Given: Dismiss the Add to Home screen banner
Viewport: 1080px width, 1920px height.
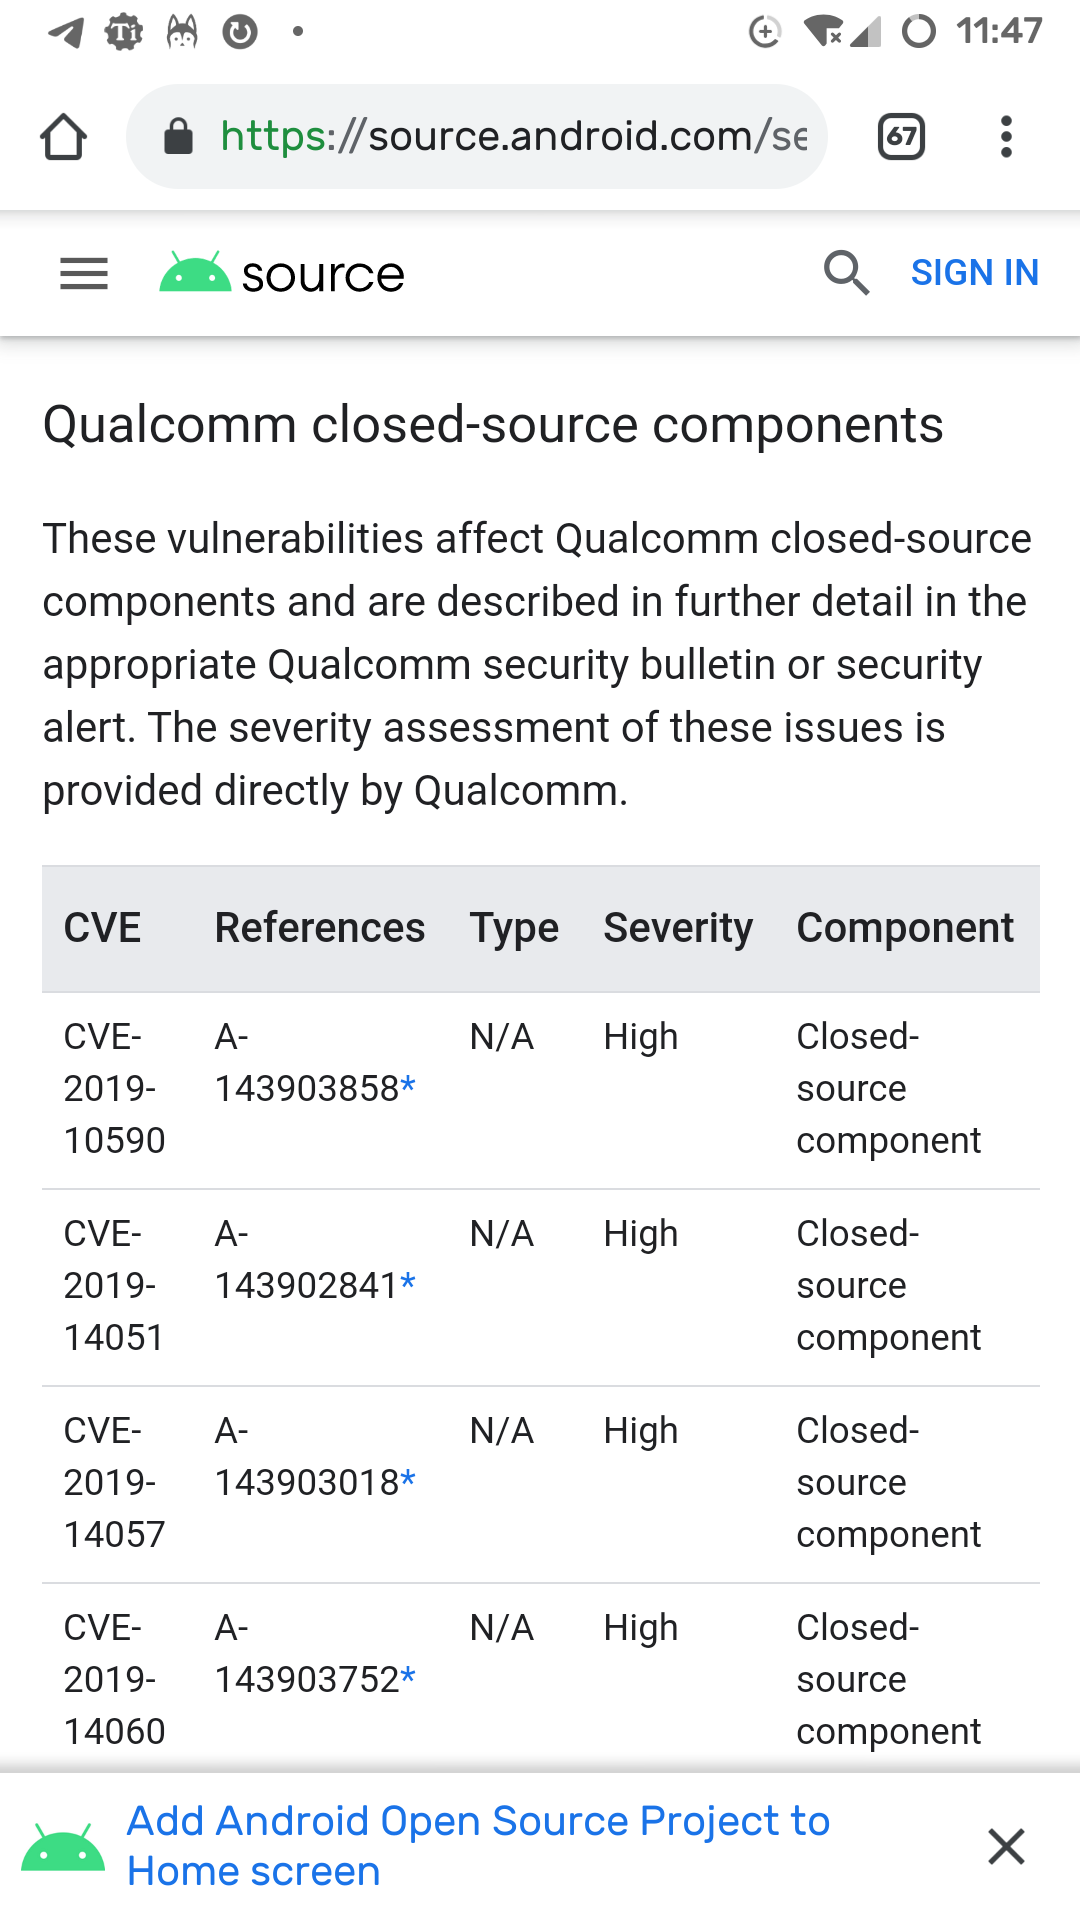Looking at the screenshot, I should click(x=1006, y=1846).
